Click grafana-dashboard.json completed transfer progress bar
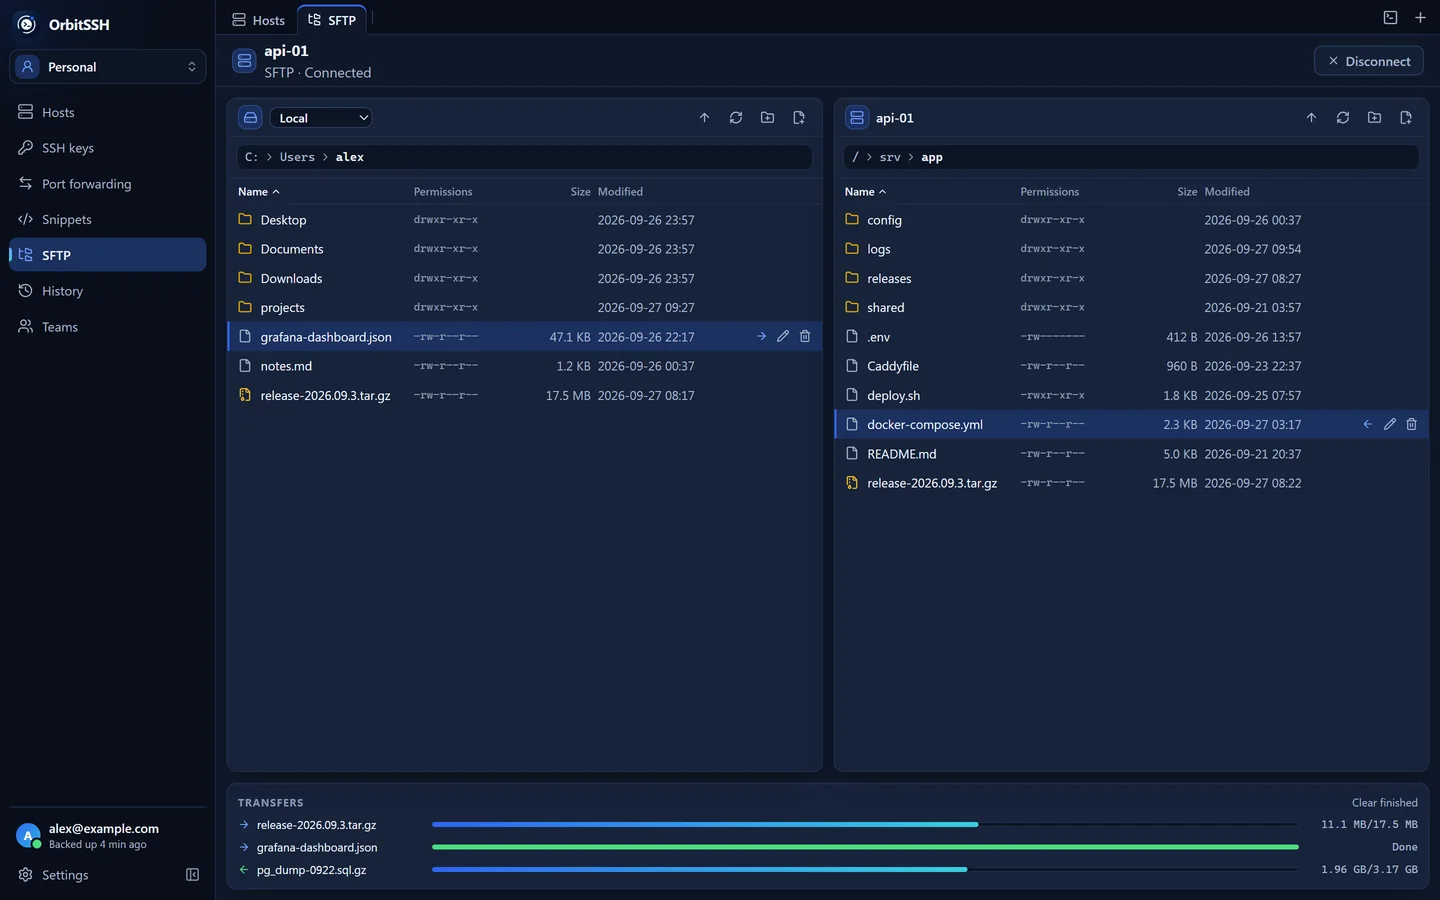Screen dimensions: 1440x900 click(865, 847)
